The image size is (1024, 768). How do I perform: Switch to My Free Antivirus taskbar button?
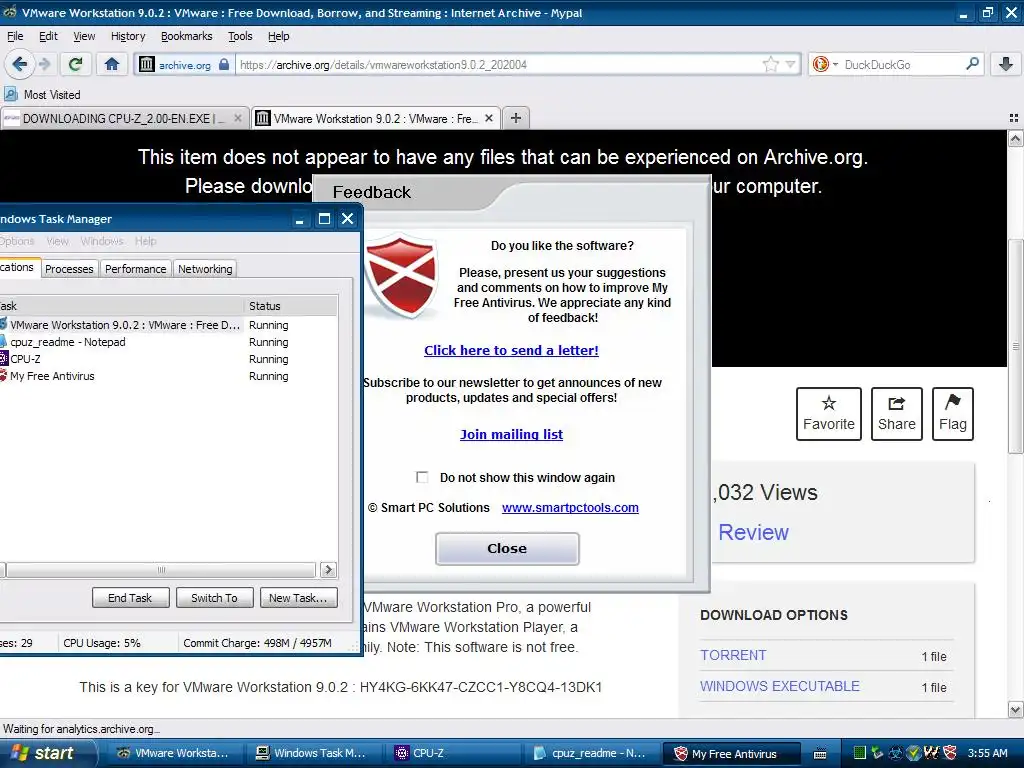pos(731,753)
